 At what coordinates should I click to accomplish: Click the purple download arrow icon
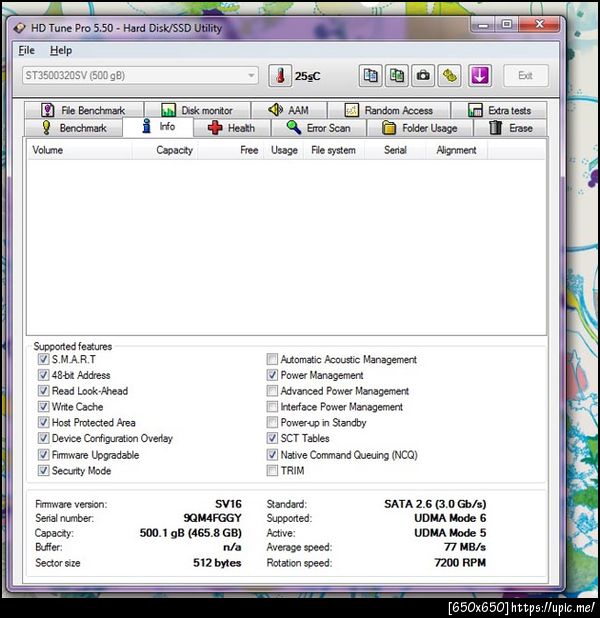[479, 75]
